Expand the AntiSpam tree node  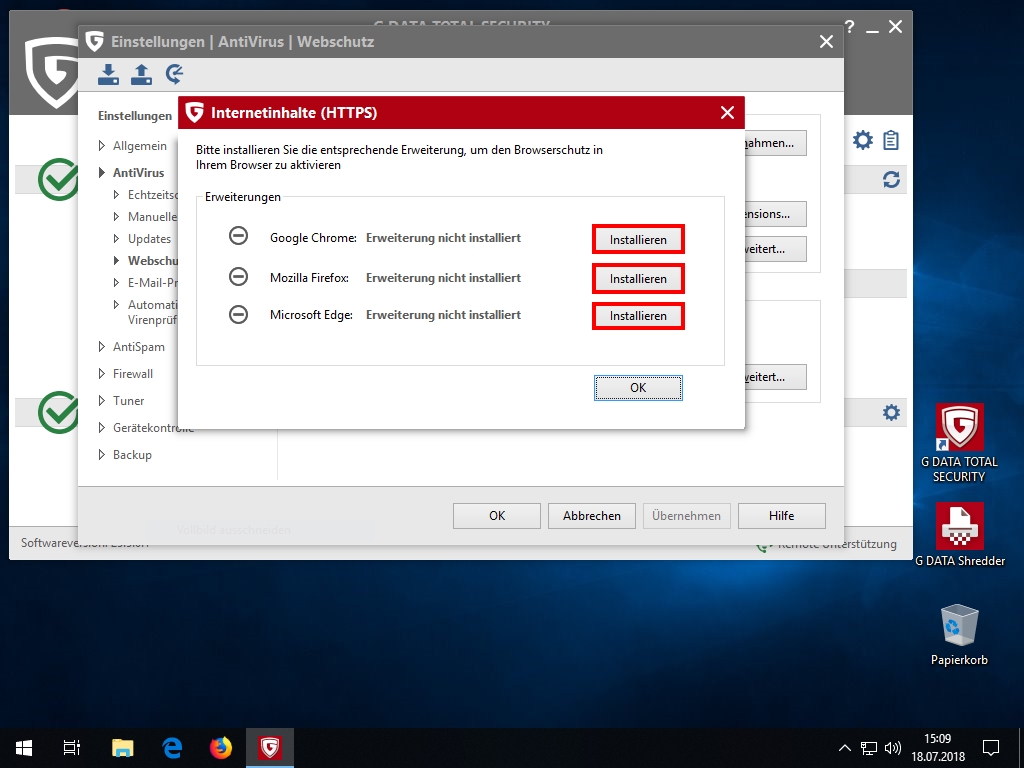point(102,346)
